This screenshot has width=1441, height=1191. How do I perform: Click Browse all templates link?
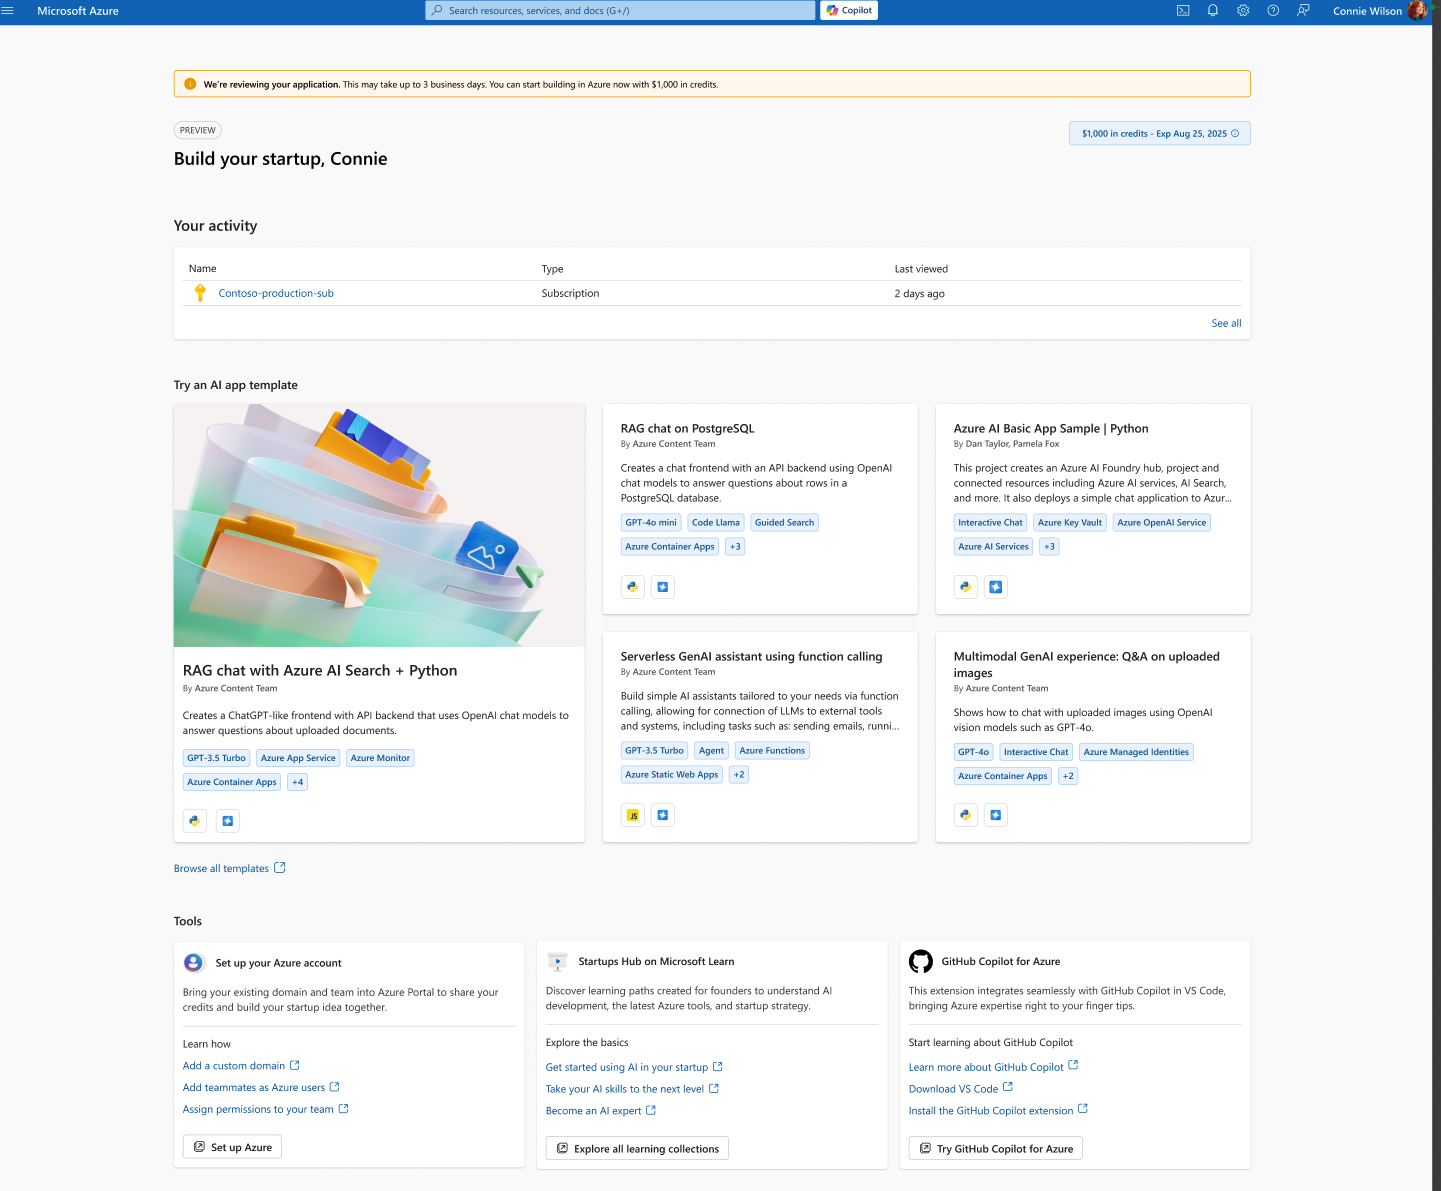(229, 868)
